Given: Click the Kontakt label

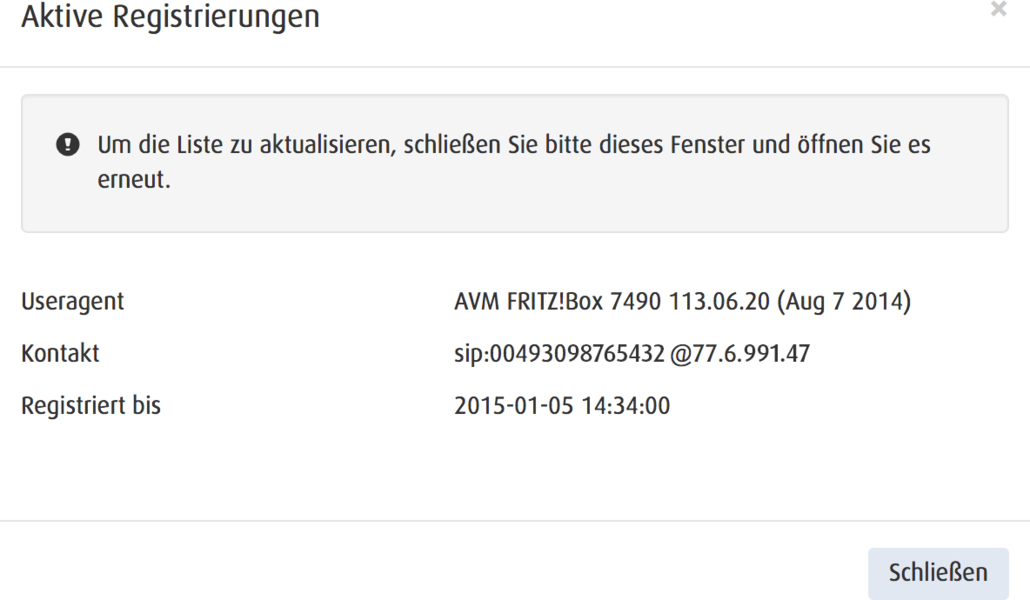Looking at the screenshot, I should click(x=60, y=354).
